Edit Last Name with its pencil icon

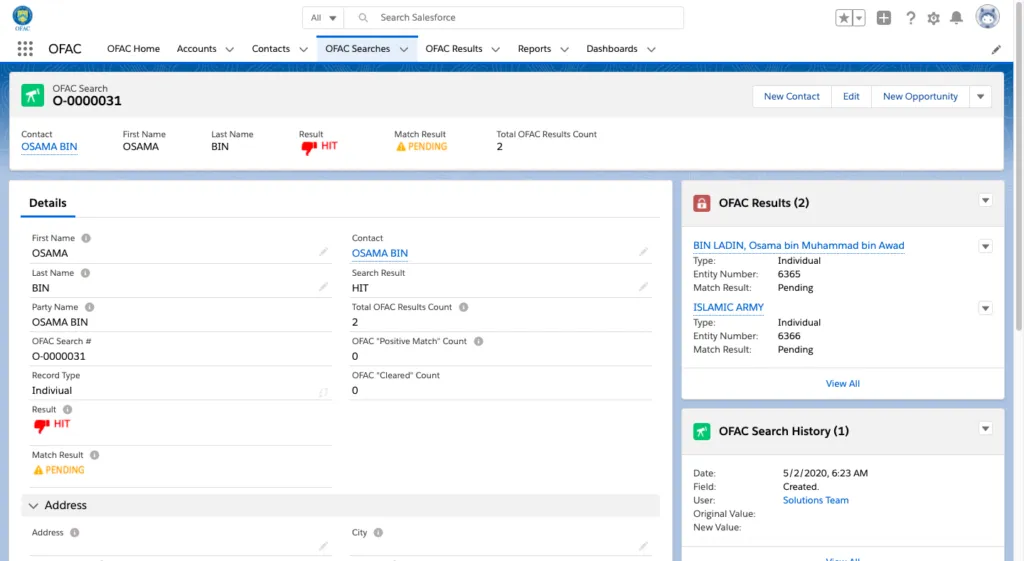click(x=323, y=287)
